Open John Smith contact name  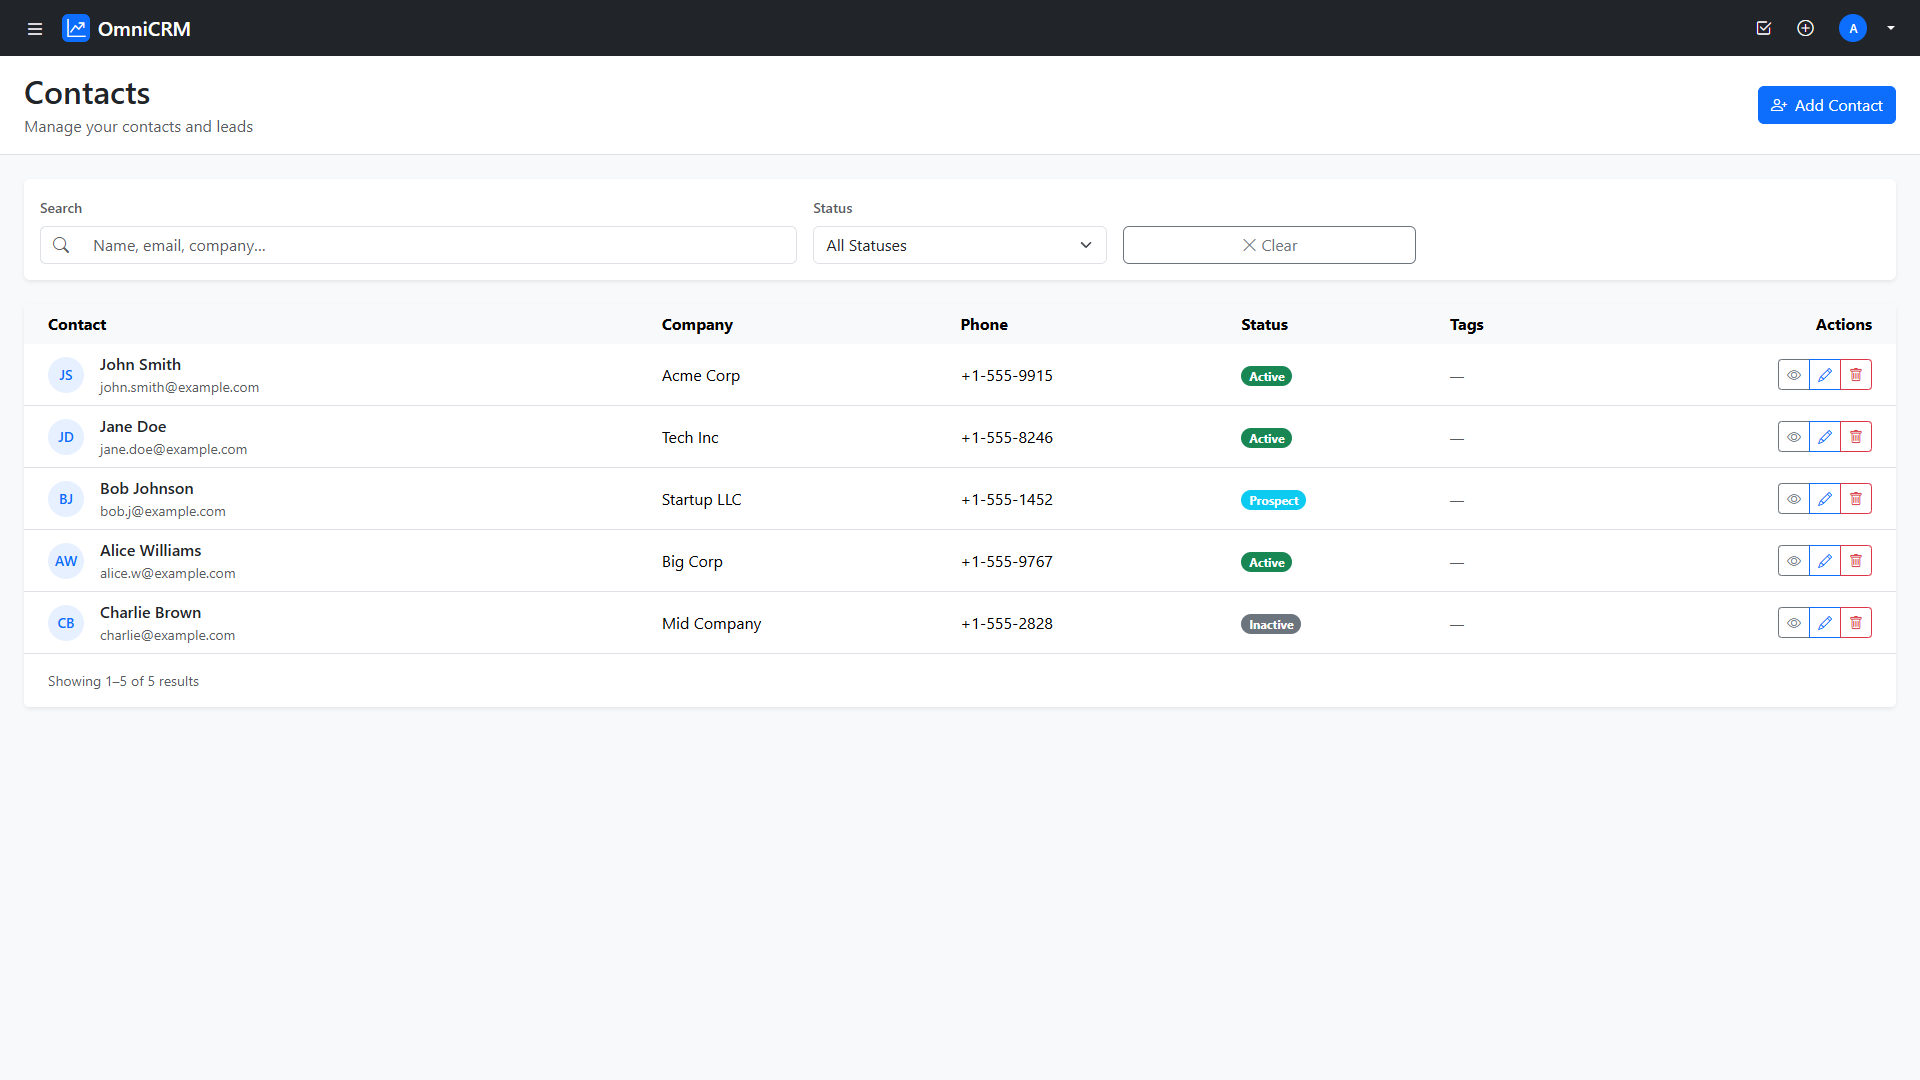point(140,364)
